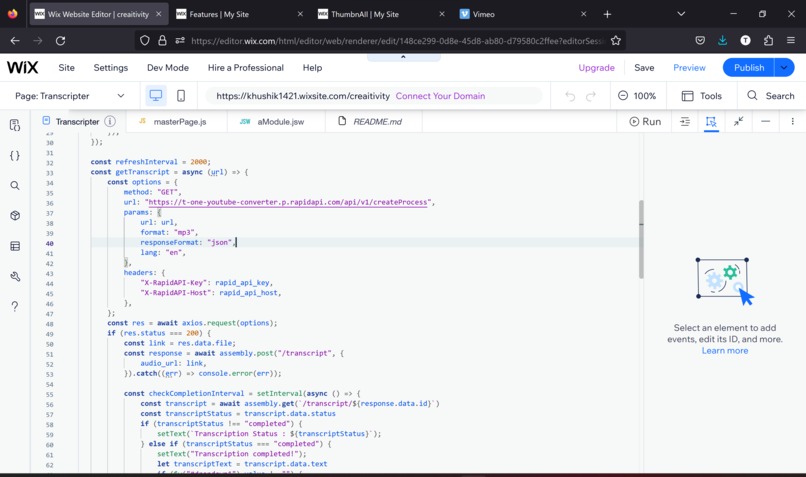Viewport: 806px width, 477px height.
Task: Switch to desktop view
Action: pos(156,96)
